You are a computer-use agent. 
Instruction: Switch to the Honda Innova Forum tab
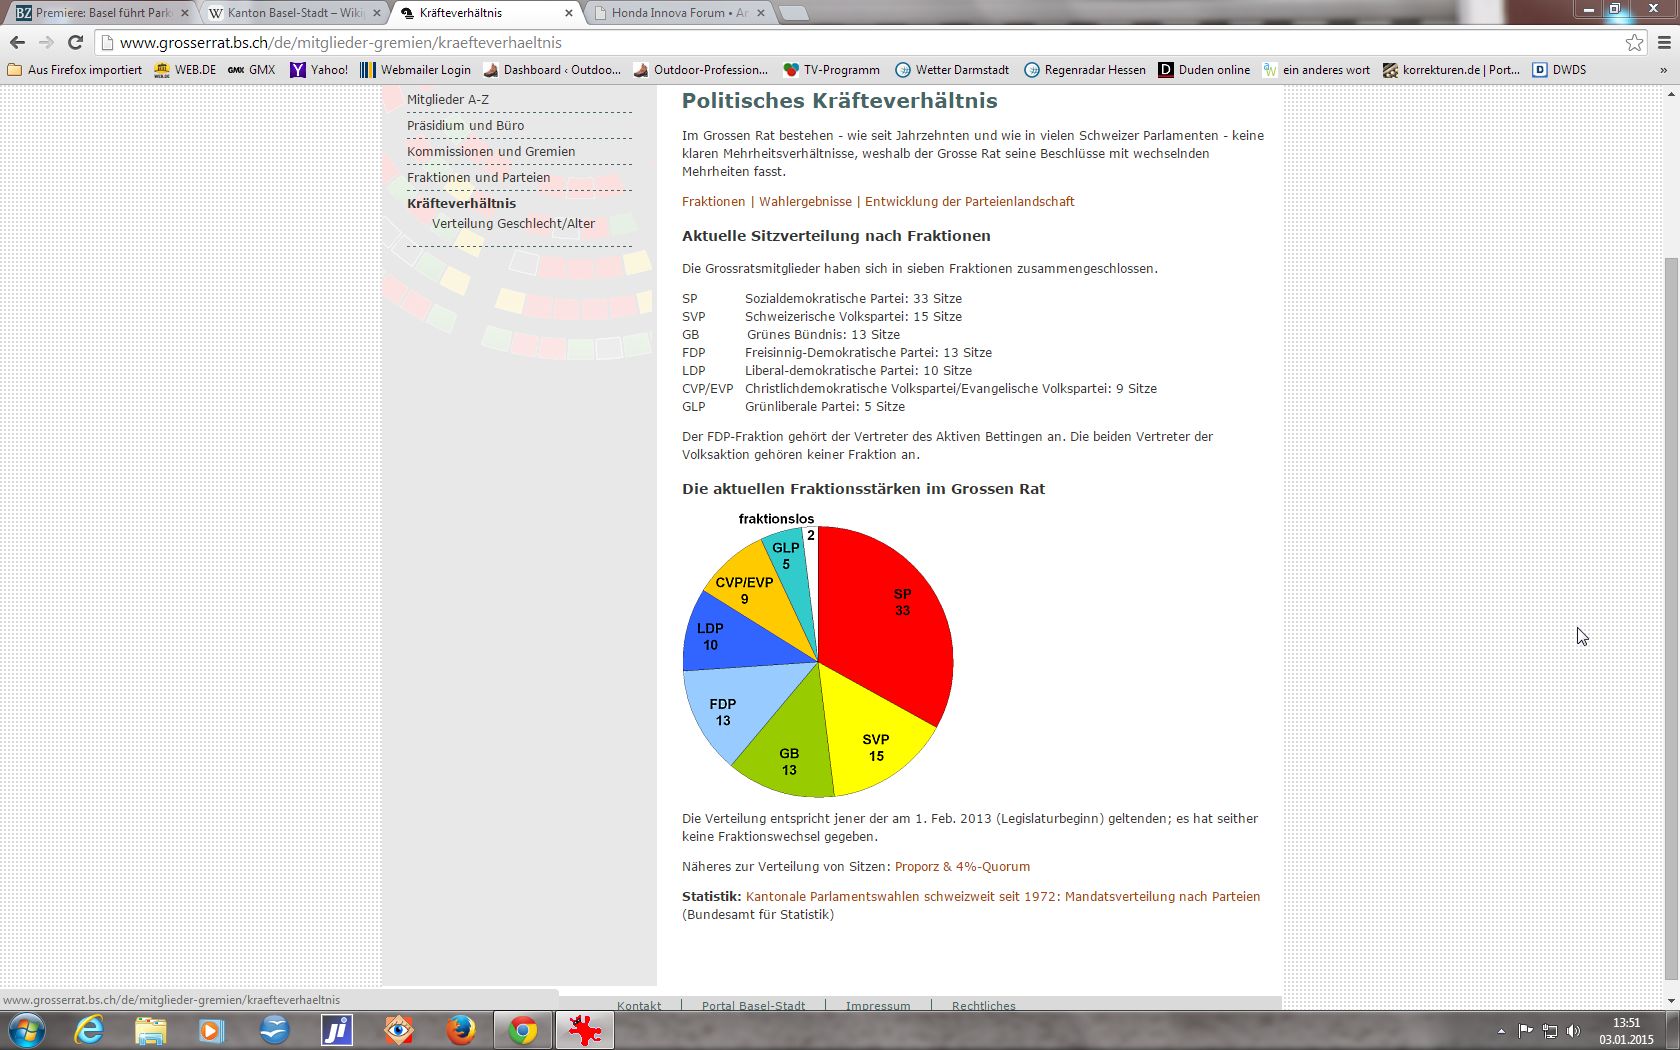pyautogui.click(x=679, y=13)
